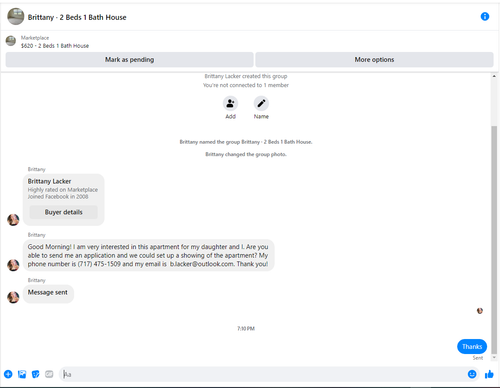Open the GIF picker icon
This screenshot has height=388, width=500.
point(49,374)
